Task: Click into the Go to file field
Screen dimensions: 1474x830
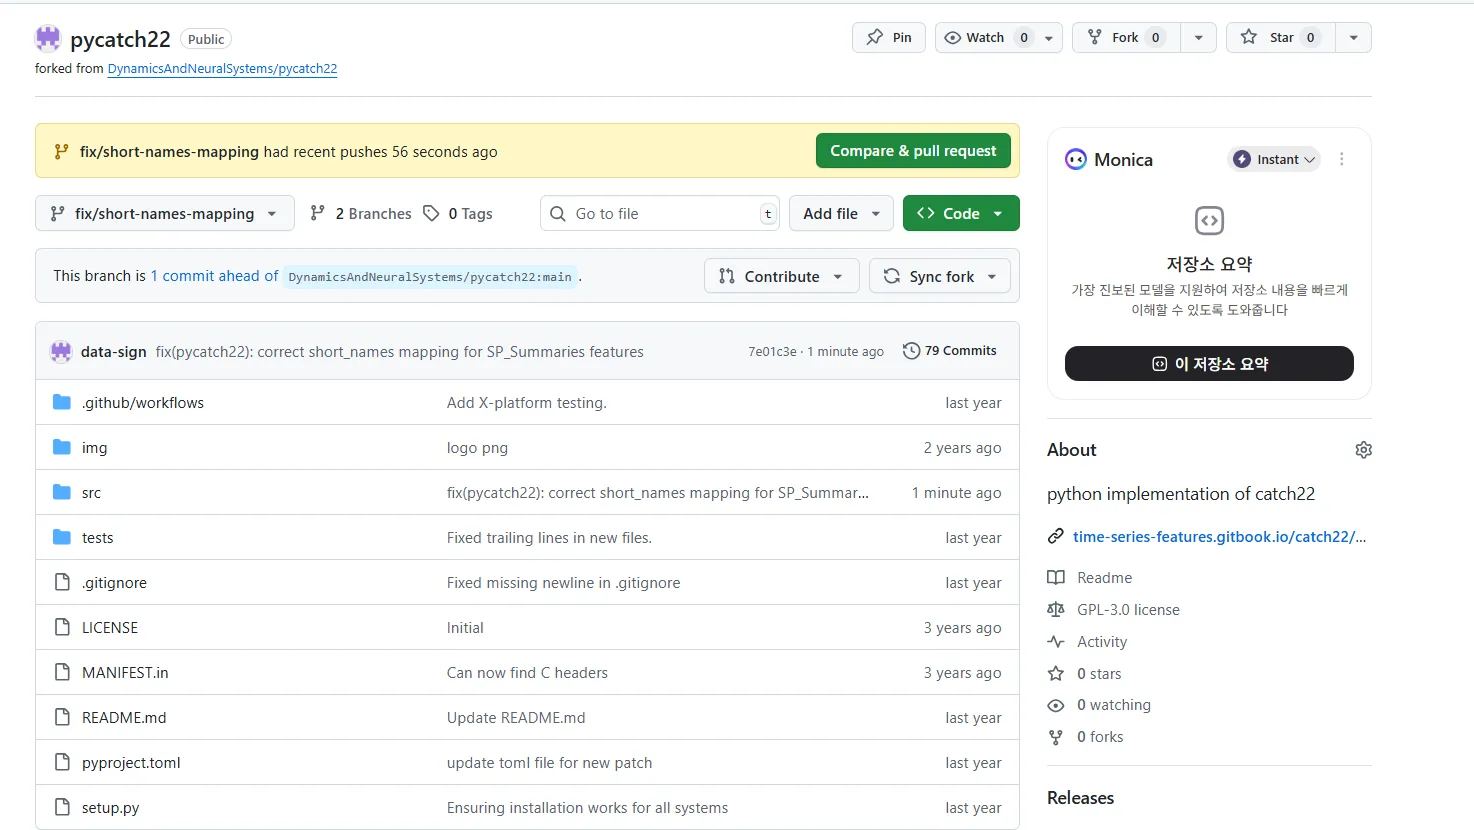Action: 660,213
